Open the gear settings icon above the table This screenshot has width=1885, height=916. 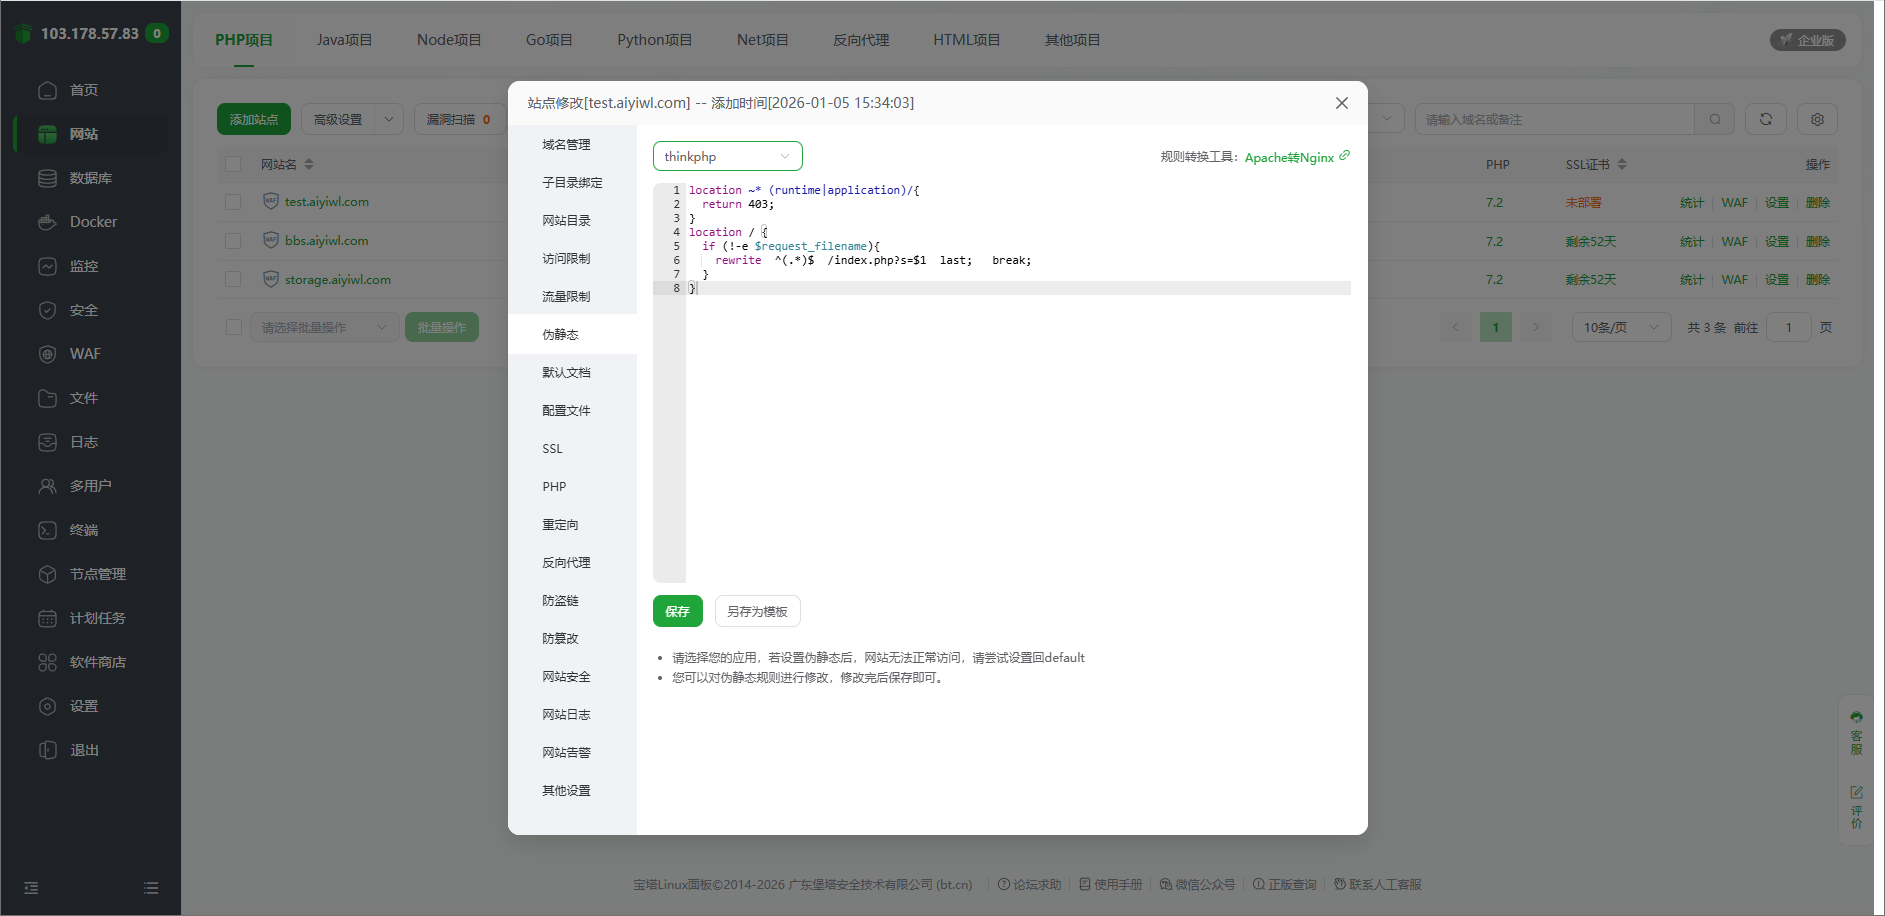coord(1817,119)
